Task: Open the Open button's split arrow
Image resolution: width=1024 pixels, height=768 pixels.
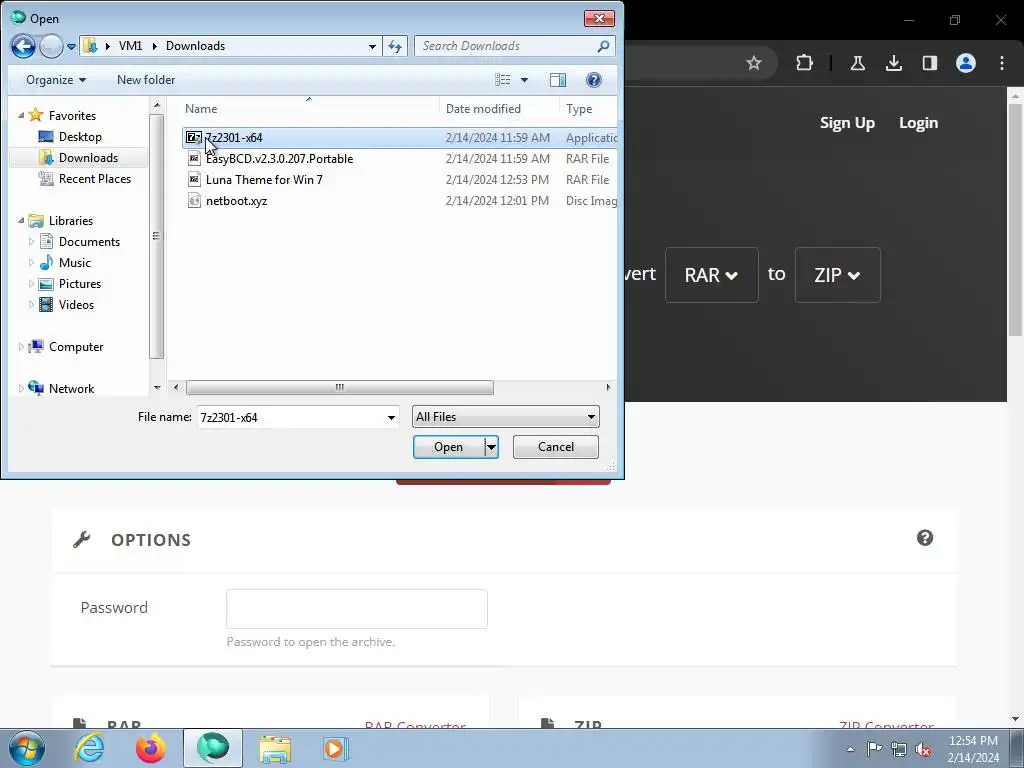Action: (x=492, y=447)
